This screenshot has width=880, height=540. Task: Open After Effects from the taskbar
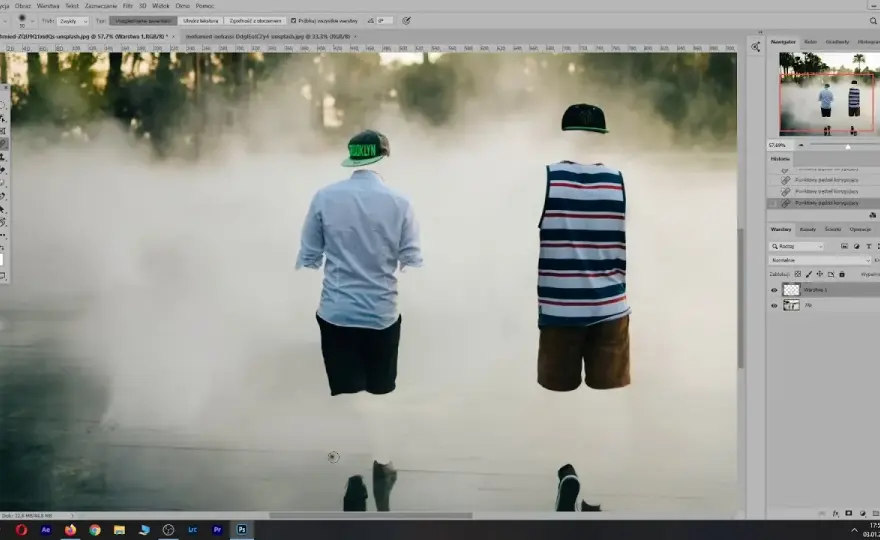point(46,530)
